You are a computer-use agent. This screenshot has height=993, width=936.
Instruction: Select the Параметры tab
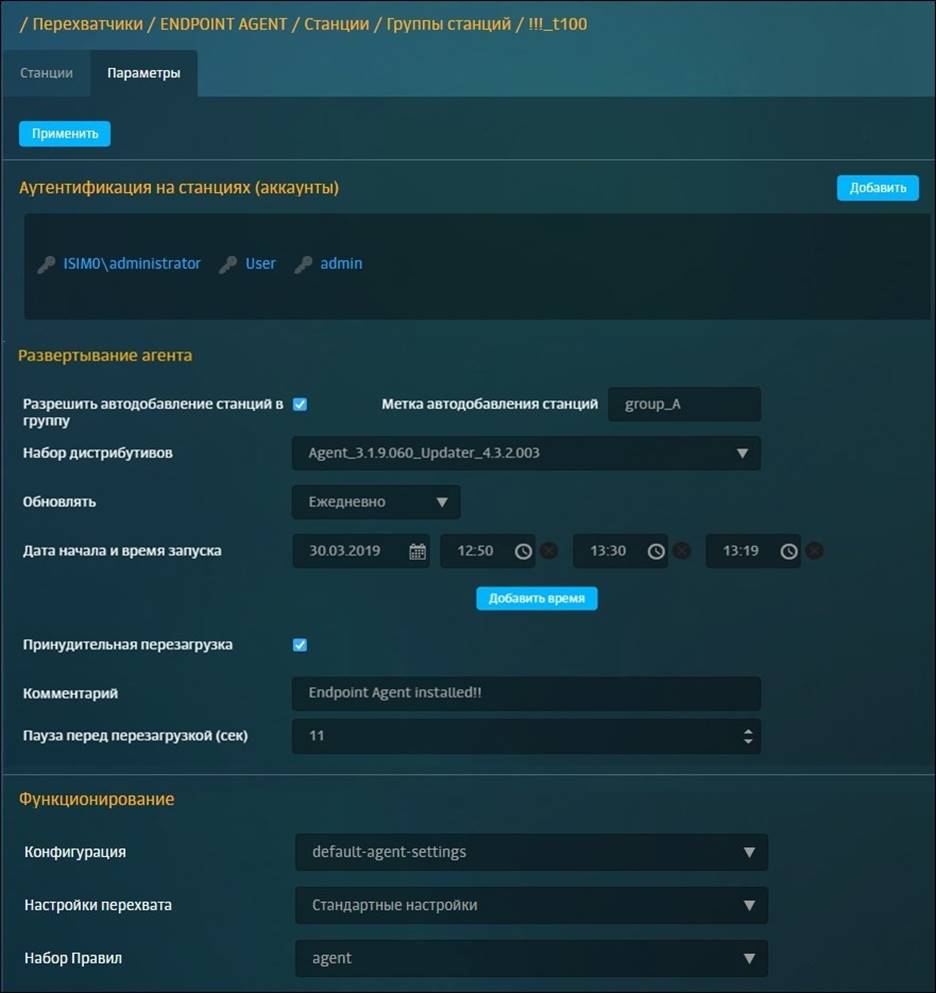tap(144, 73)
